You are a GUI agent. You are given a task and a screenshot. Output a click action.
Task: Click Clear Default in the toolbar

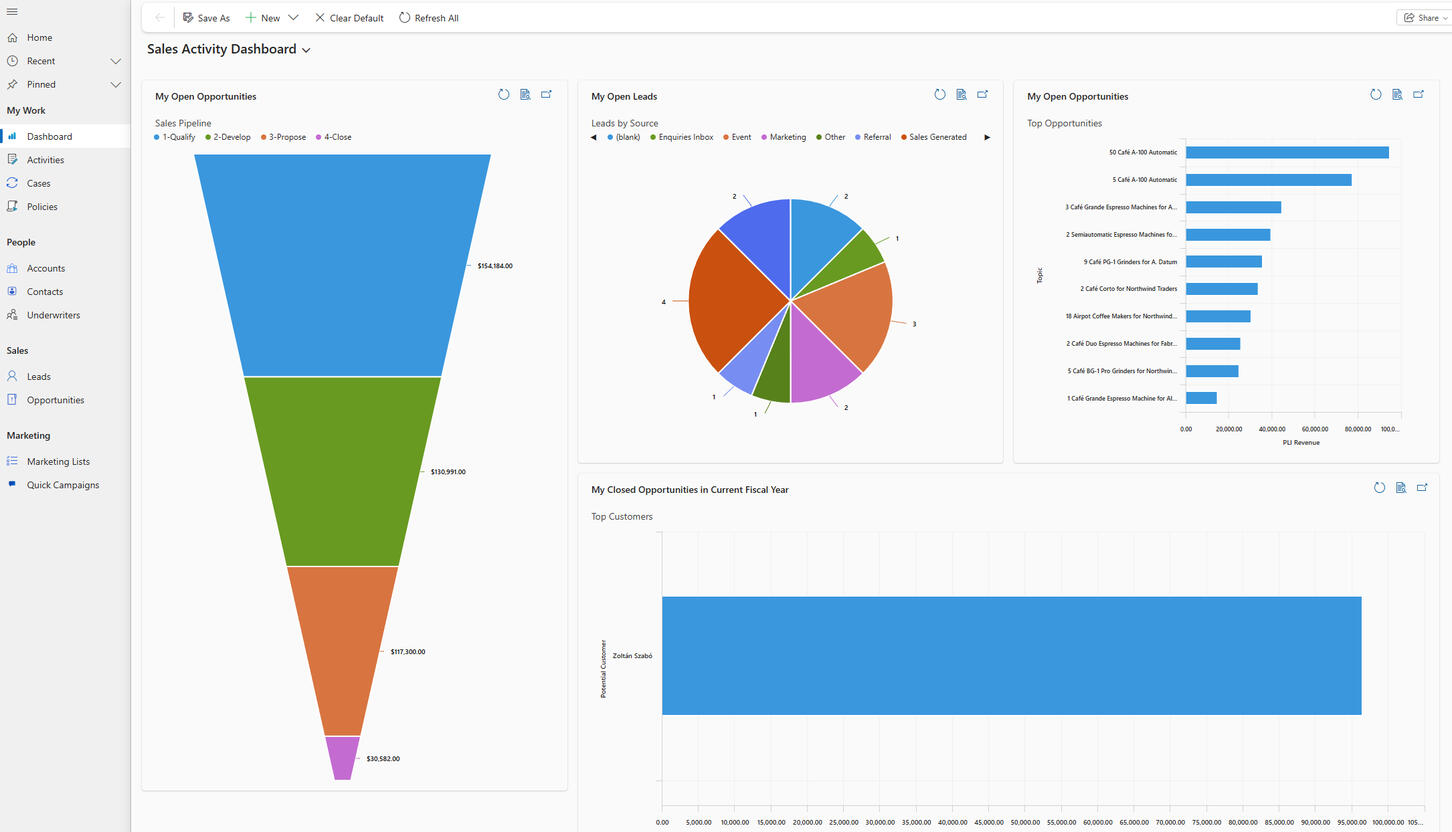[x=349, y=17]
